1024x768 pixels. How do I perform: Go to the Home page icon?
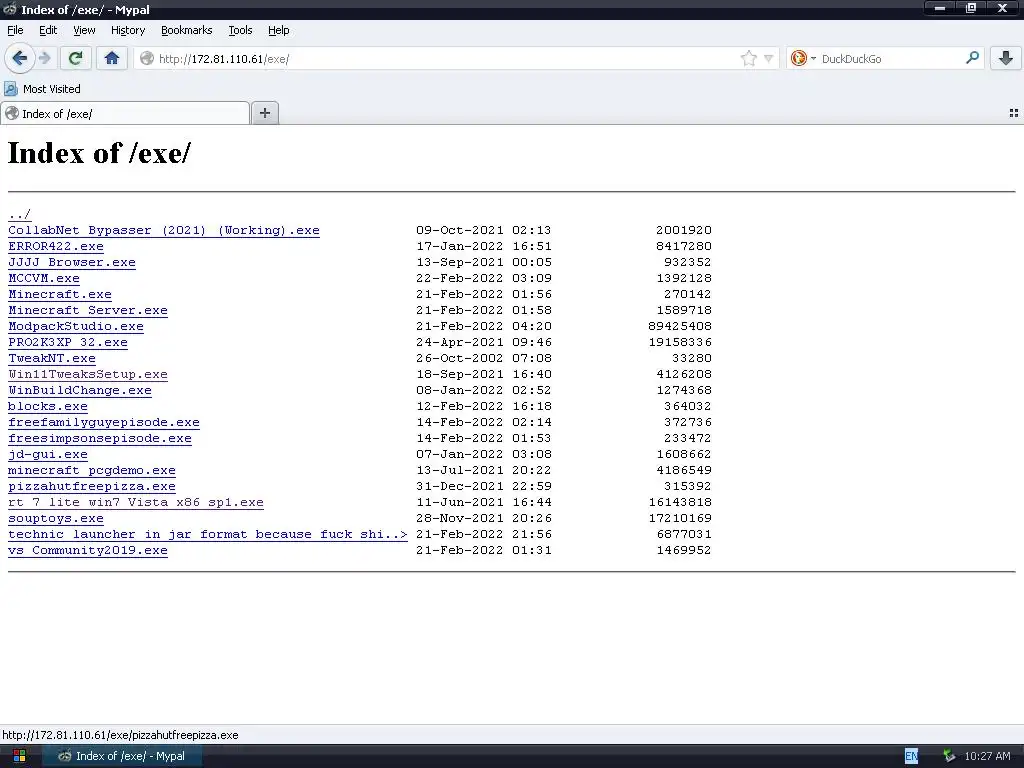[112, 59]
